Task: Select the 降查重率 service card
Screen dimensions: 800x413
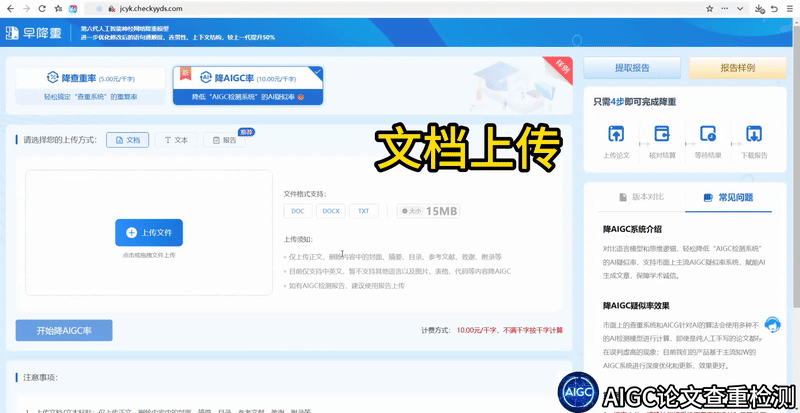Action: (91, 86)
